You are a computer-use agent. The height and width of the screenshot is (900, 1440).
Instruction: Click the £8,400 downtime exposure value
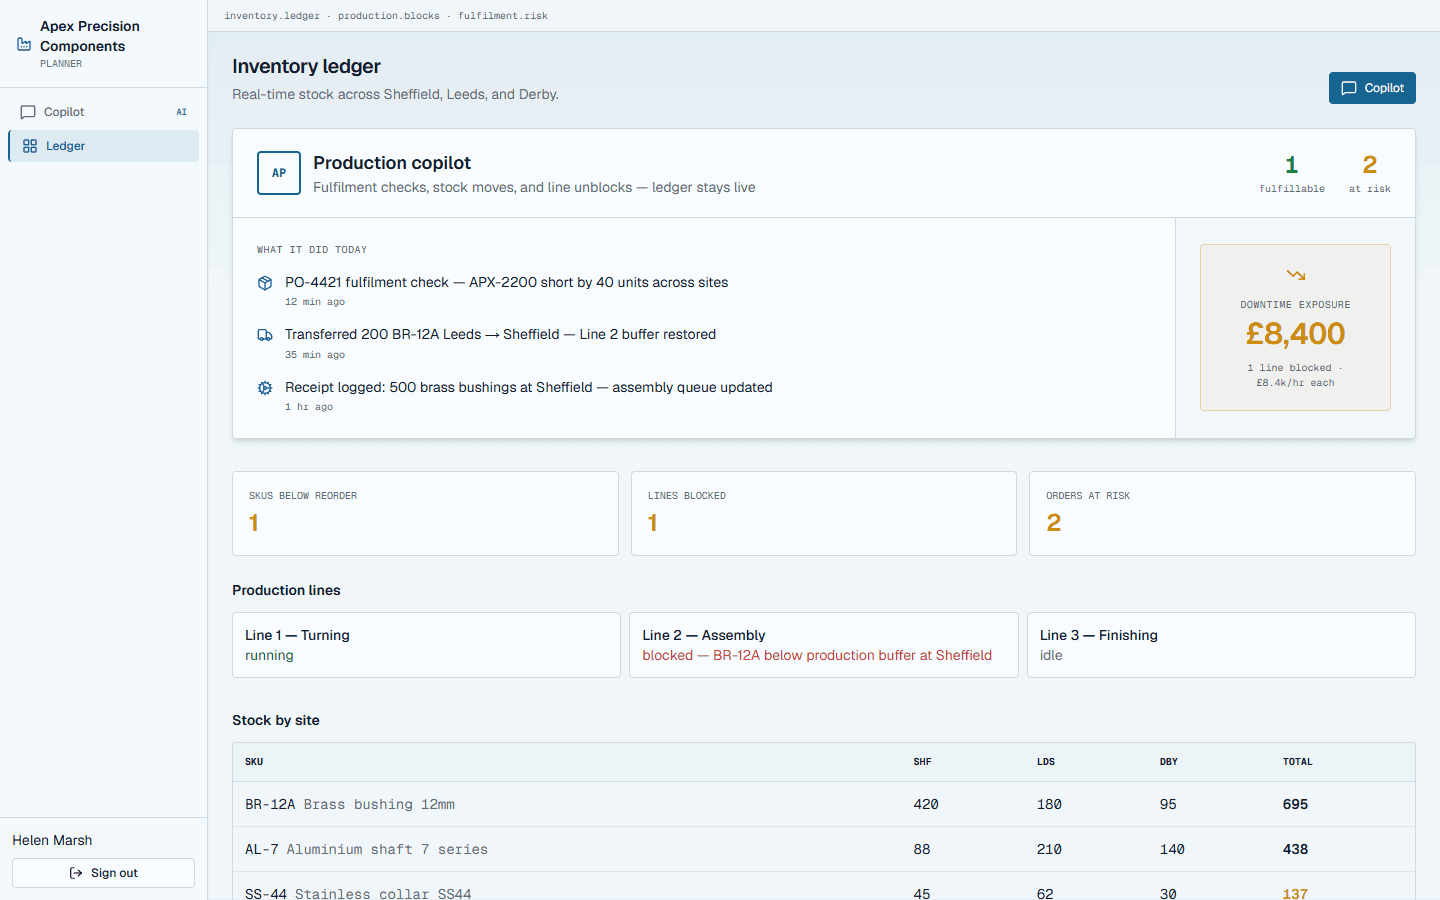1295,333
